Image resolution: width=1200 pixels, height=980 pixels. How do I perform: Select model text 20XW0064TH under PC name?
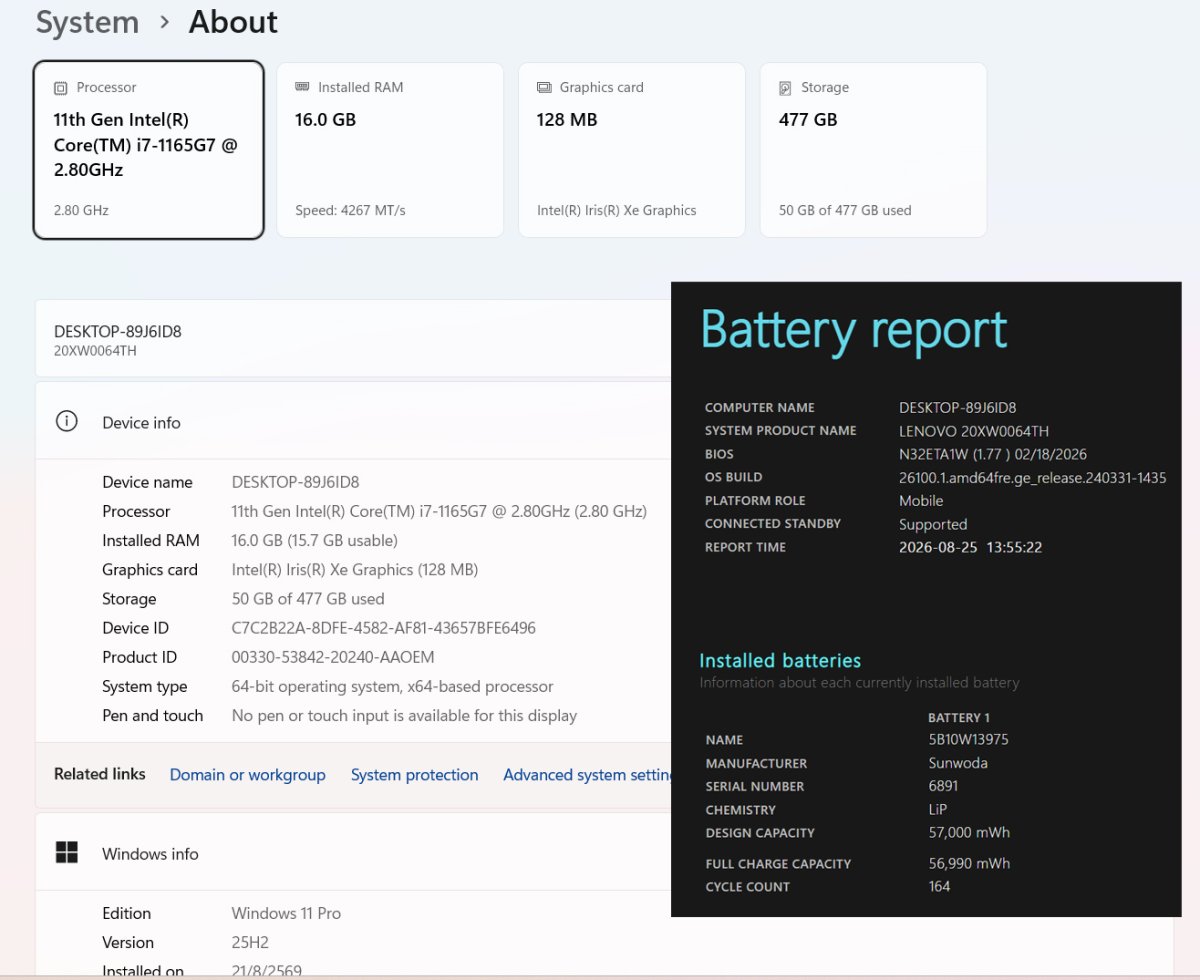pyautogui.click(x=95, y=351)
